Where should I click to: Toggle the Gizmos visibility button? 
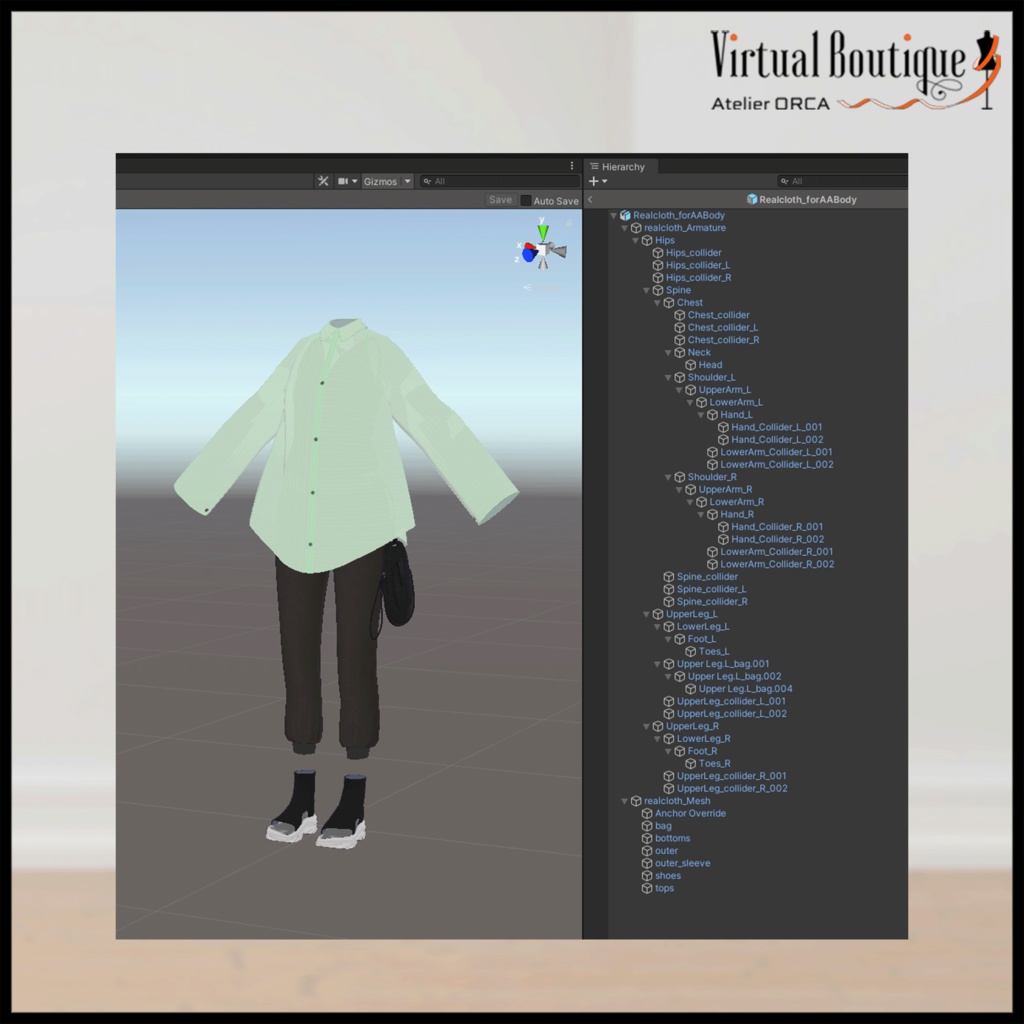click(380, 181)
